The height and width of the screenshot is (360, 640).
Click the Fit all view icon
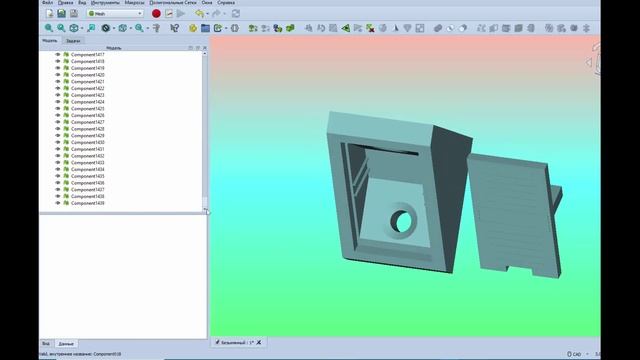[49, 28]
